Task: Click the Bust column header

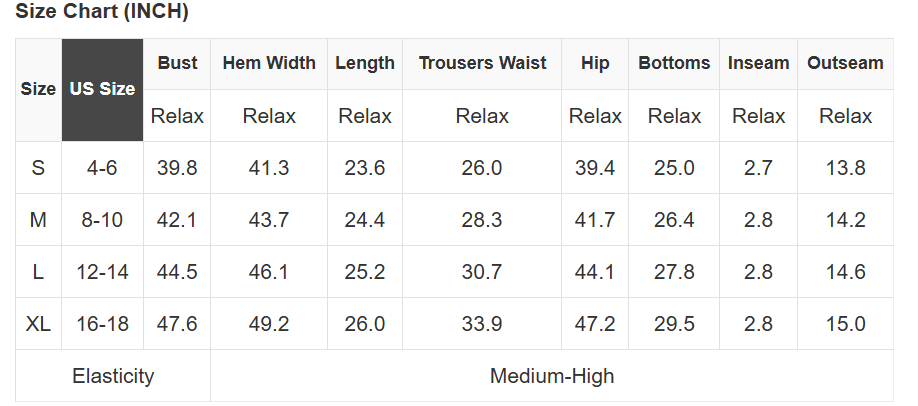Action: pos(177,63)
